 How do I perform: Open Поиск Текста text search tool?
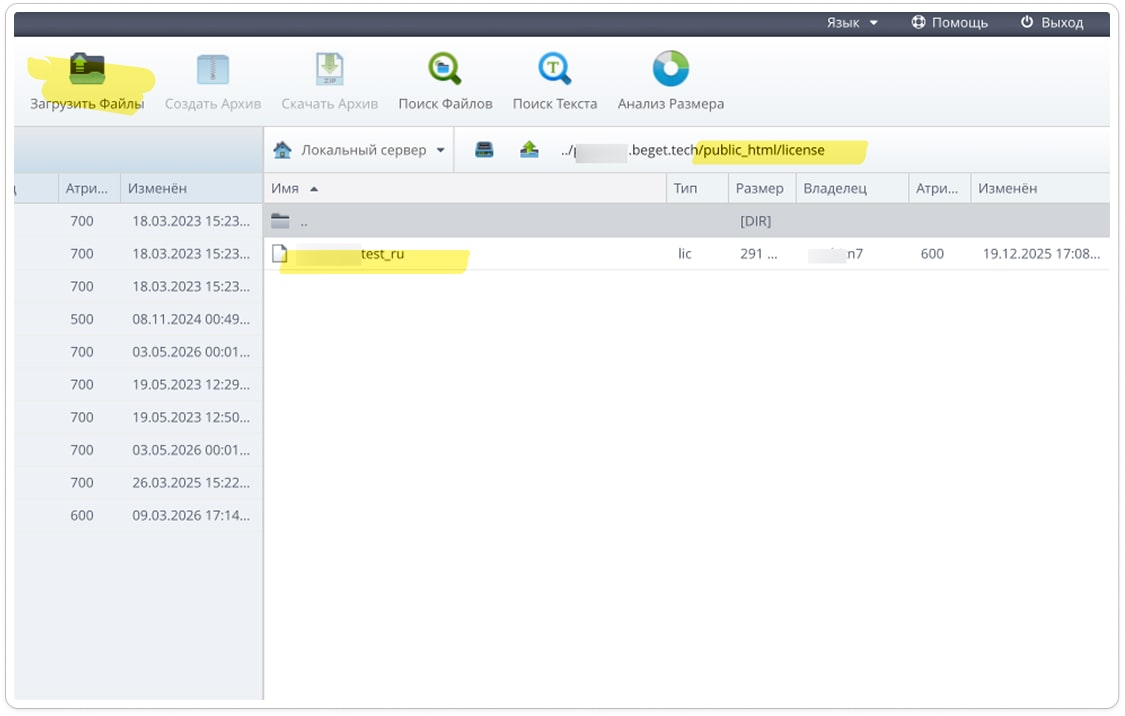click(555, 69)
